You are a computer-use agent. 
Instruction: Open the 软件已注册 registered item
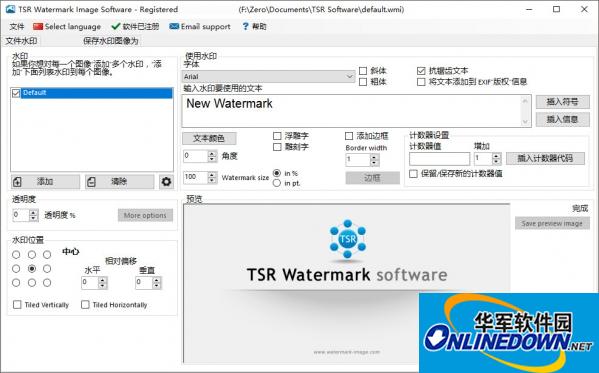click(x=135, y=26)
